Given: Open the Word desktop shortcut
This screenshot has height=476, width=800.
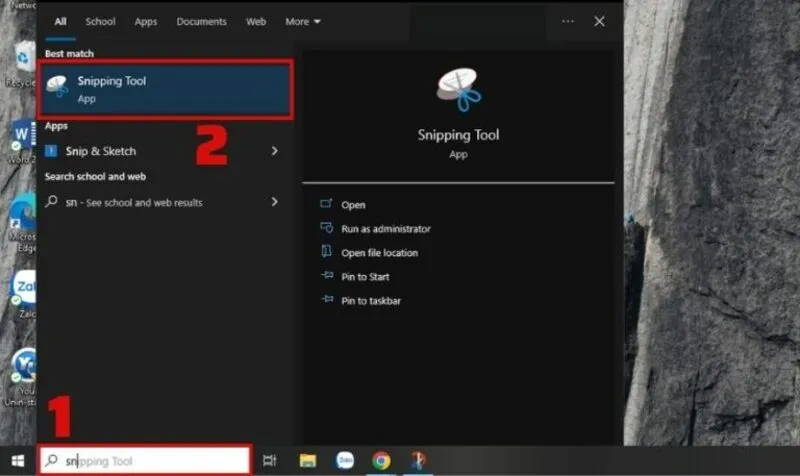Looking at the screenshot, I should tap(22, 140).
